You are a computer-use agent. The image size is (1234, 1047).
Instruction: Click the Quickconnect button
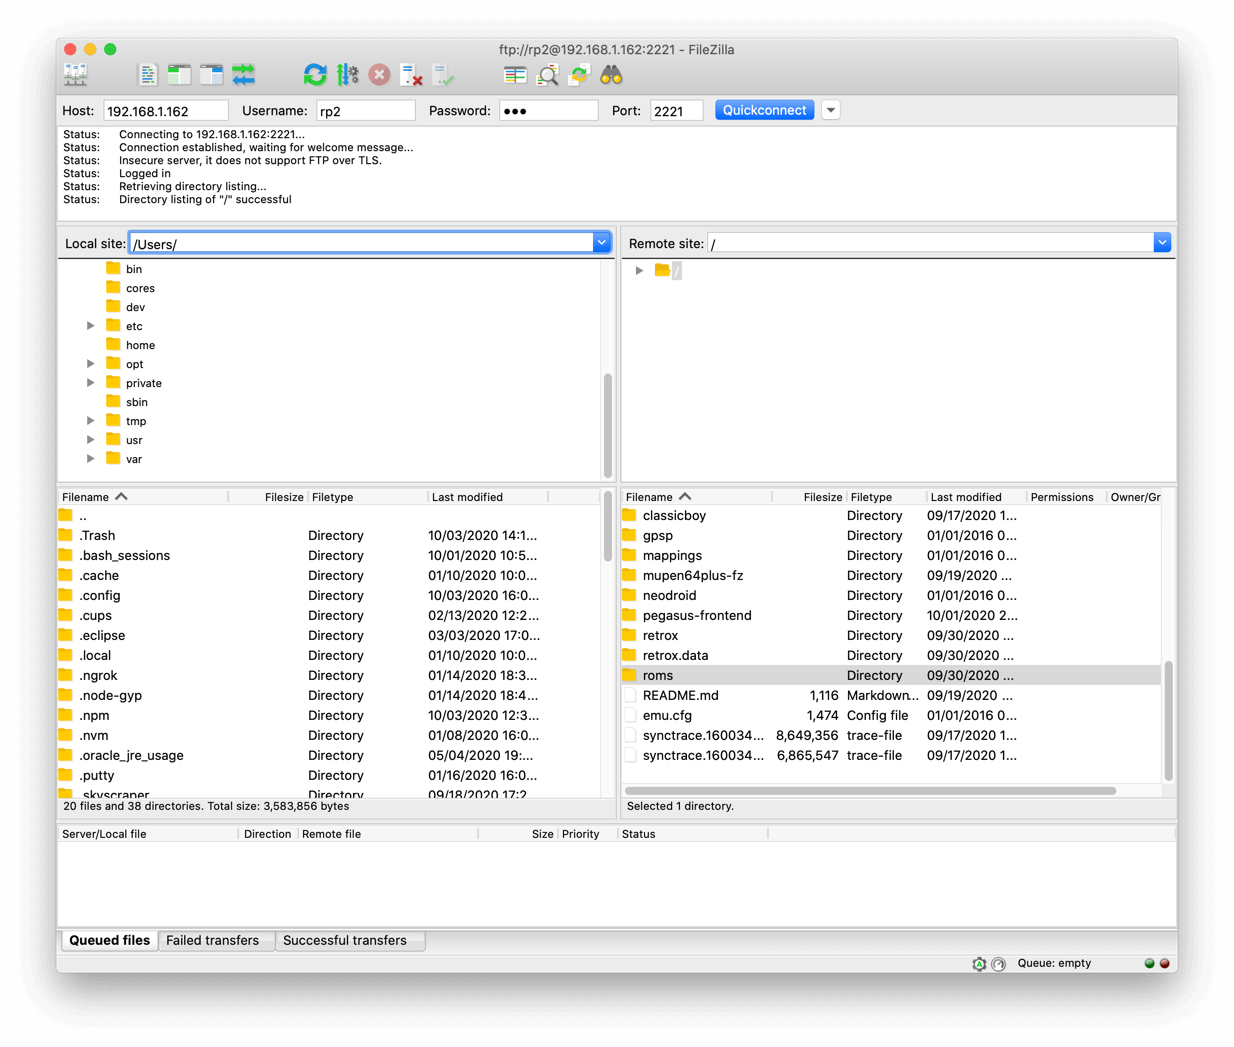(x=764, y=110)
